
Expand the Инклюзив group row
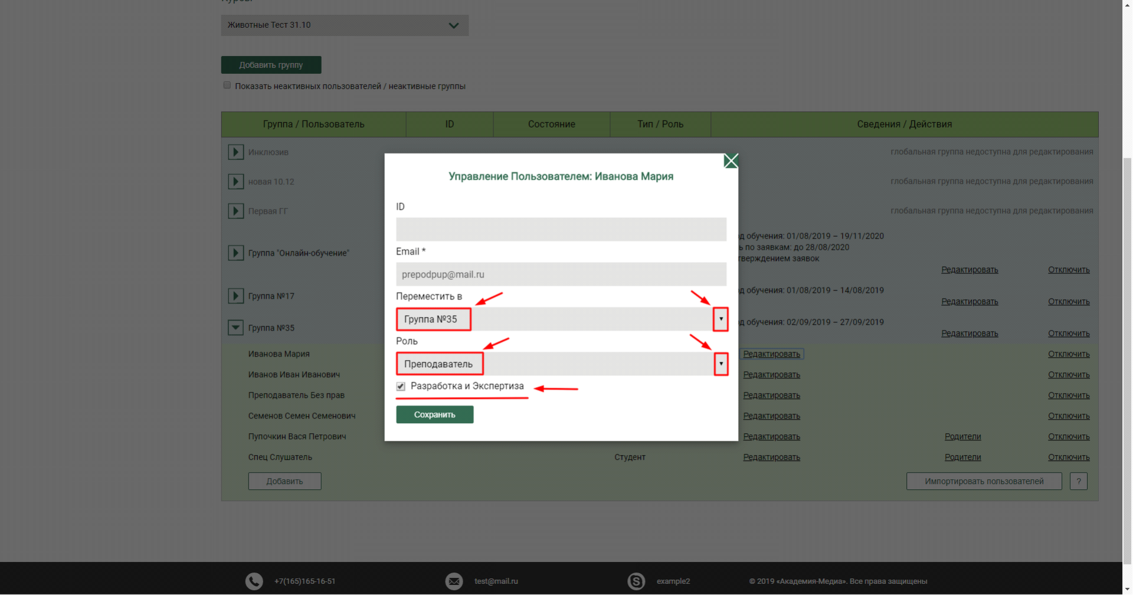point(236,152)
